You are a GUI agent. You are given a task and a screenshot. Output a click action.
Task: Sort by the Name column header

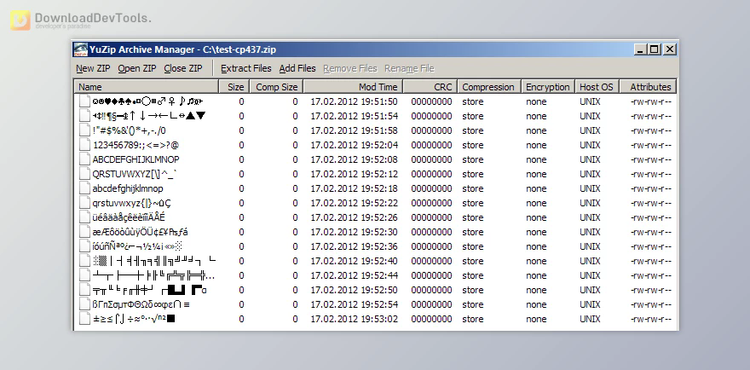[146, 87]
